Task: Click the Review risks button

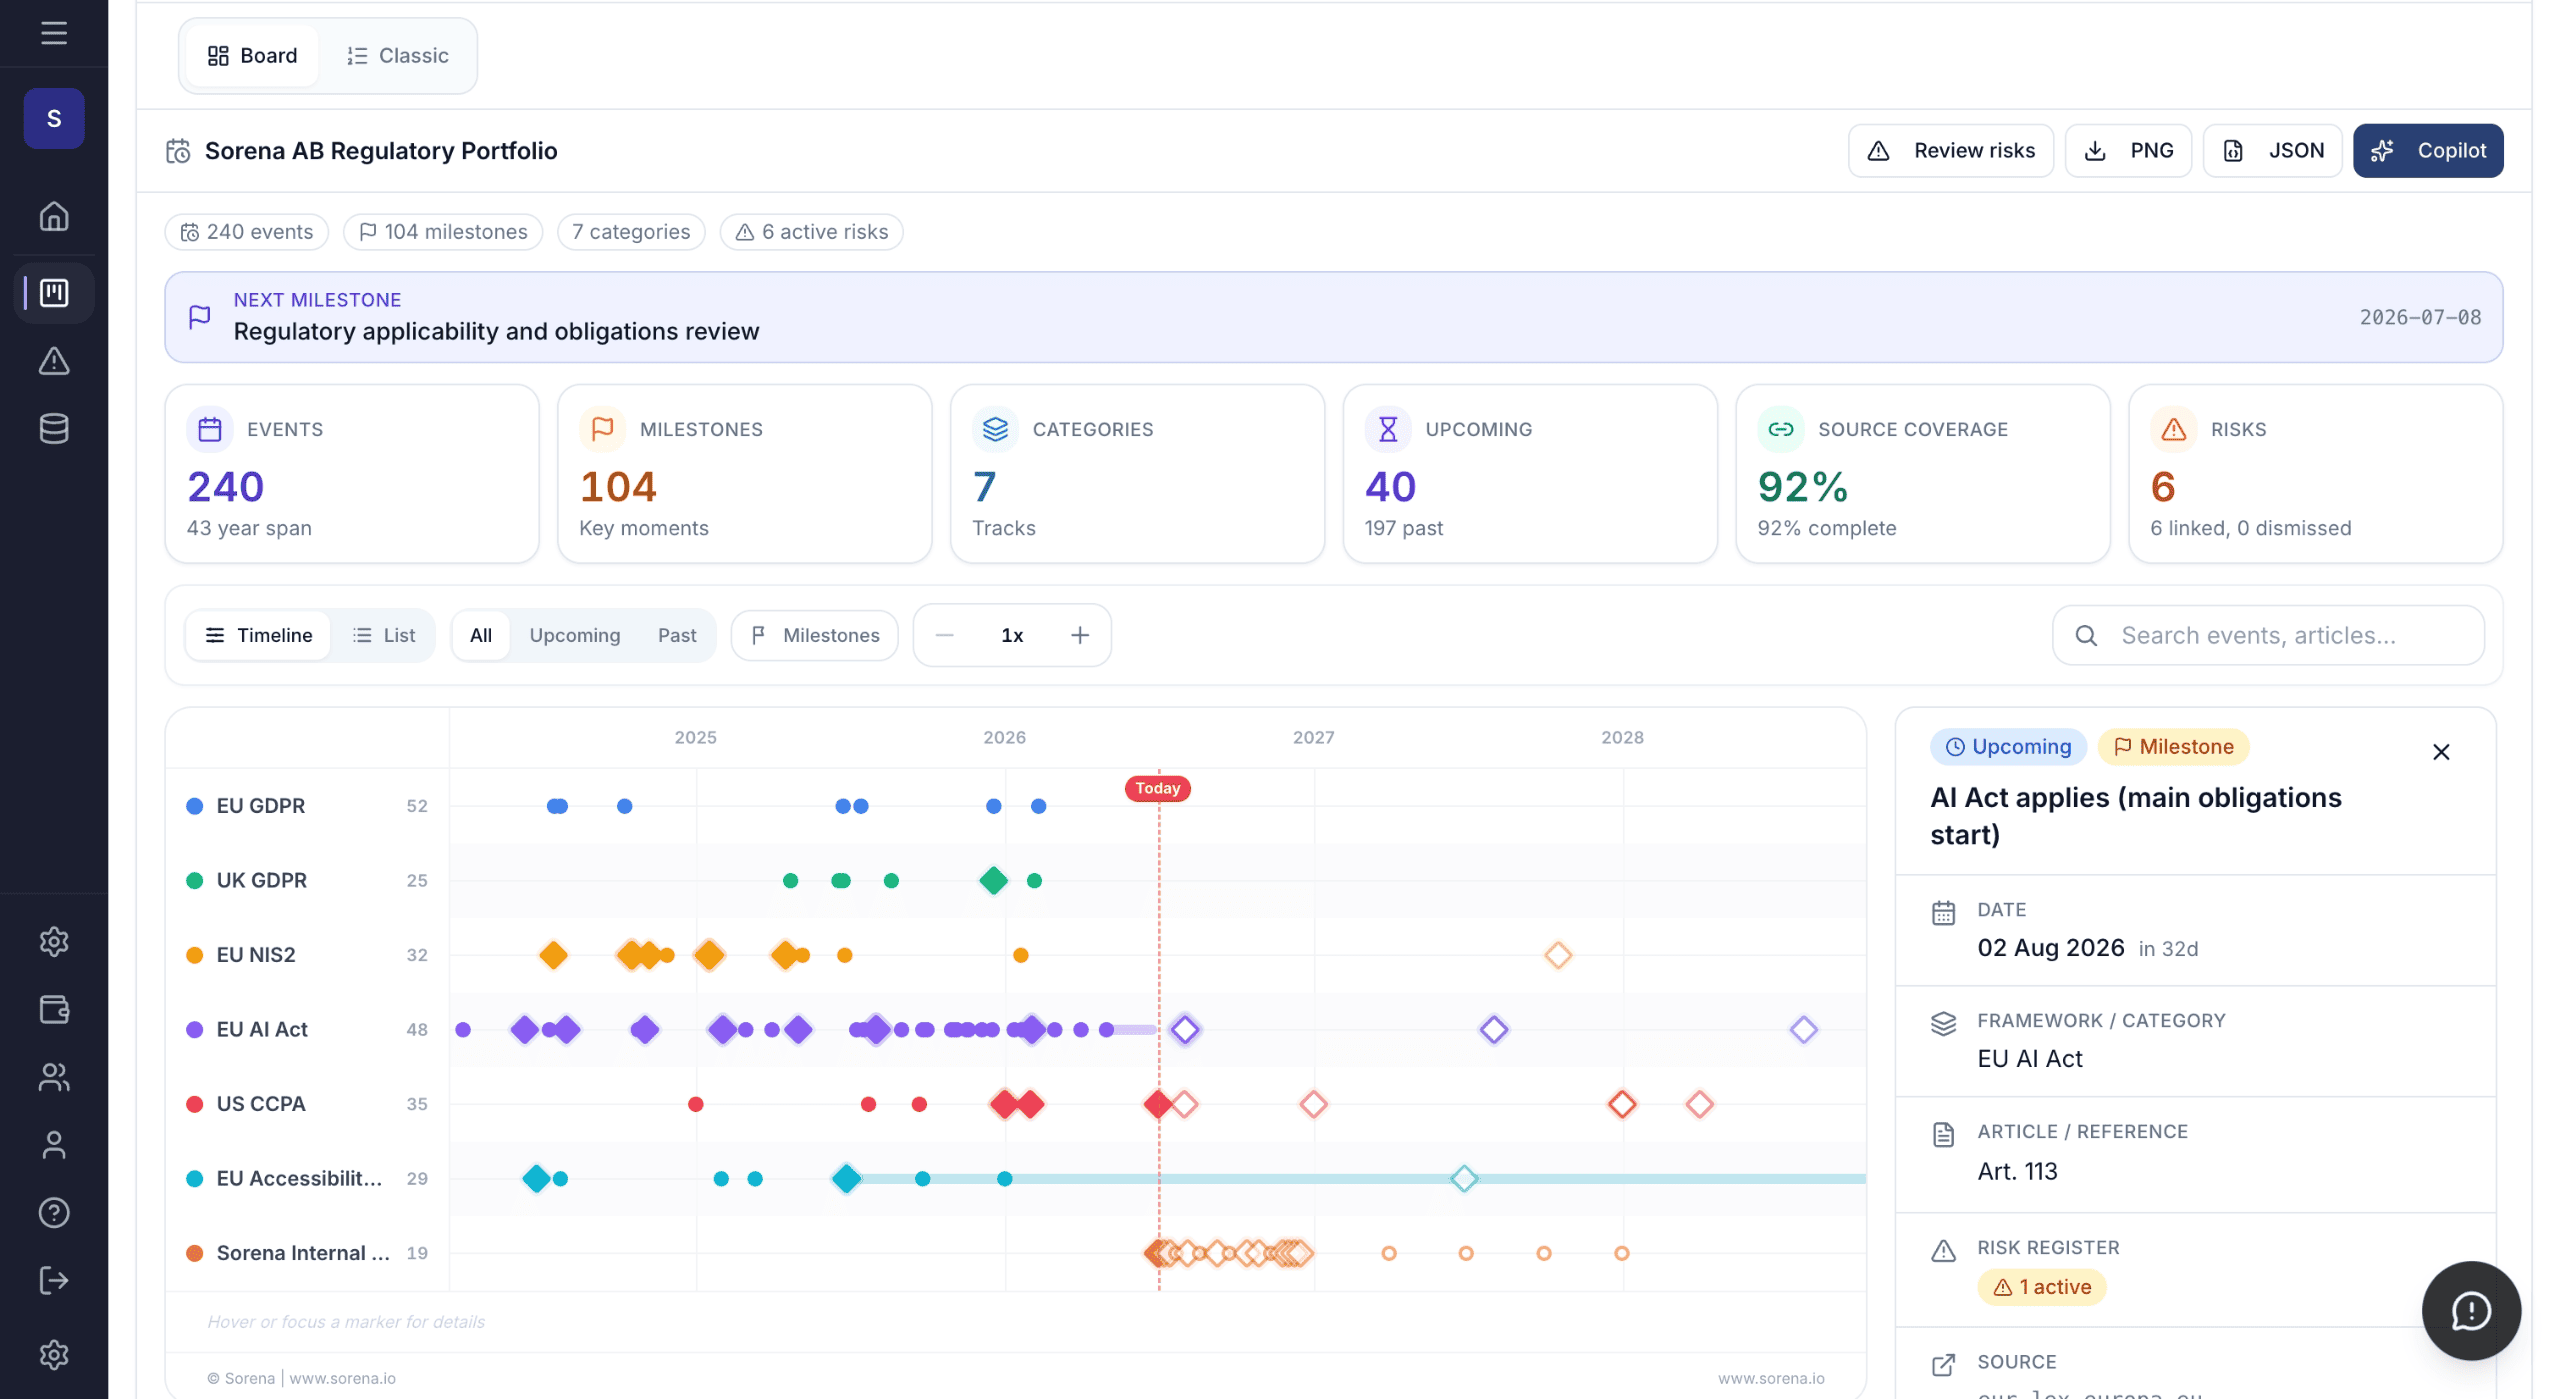Action: [1951, 151]
